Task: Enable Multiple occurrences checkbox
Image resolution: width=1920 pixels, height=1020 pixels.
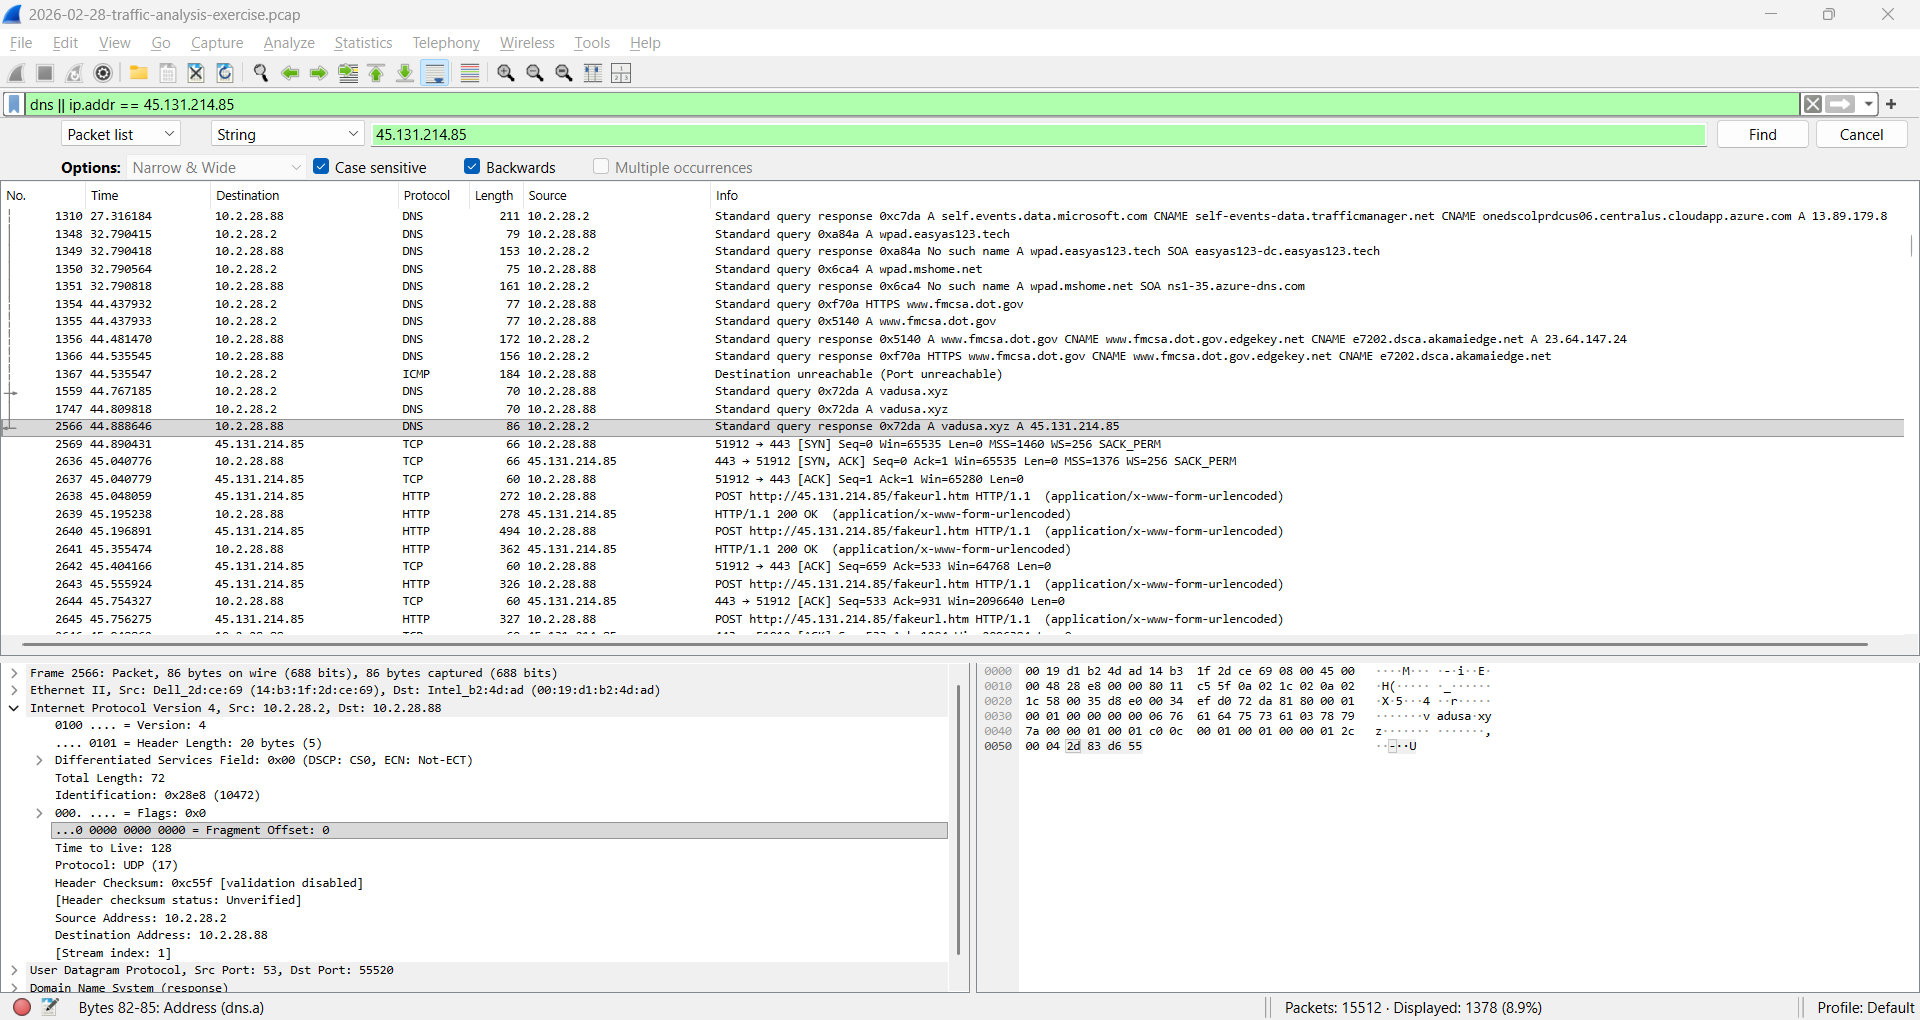Action: coord(601,167)
